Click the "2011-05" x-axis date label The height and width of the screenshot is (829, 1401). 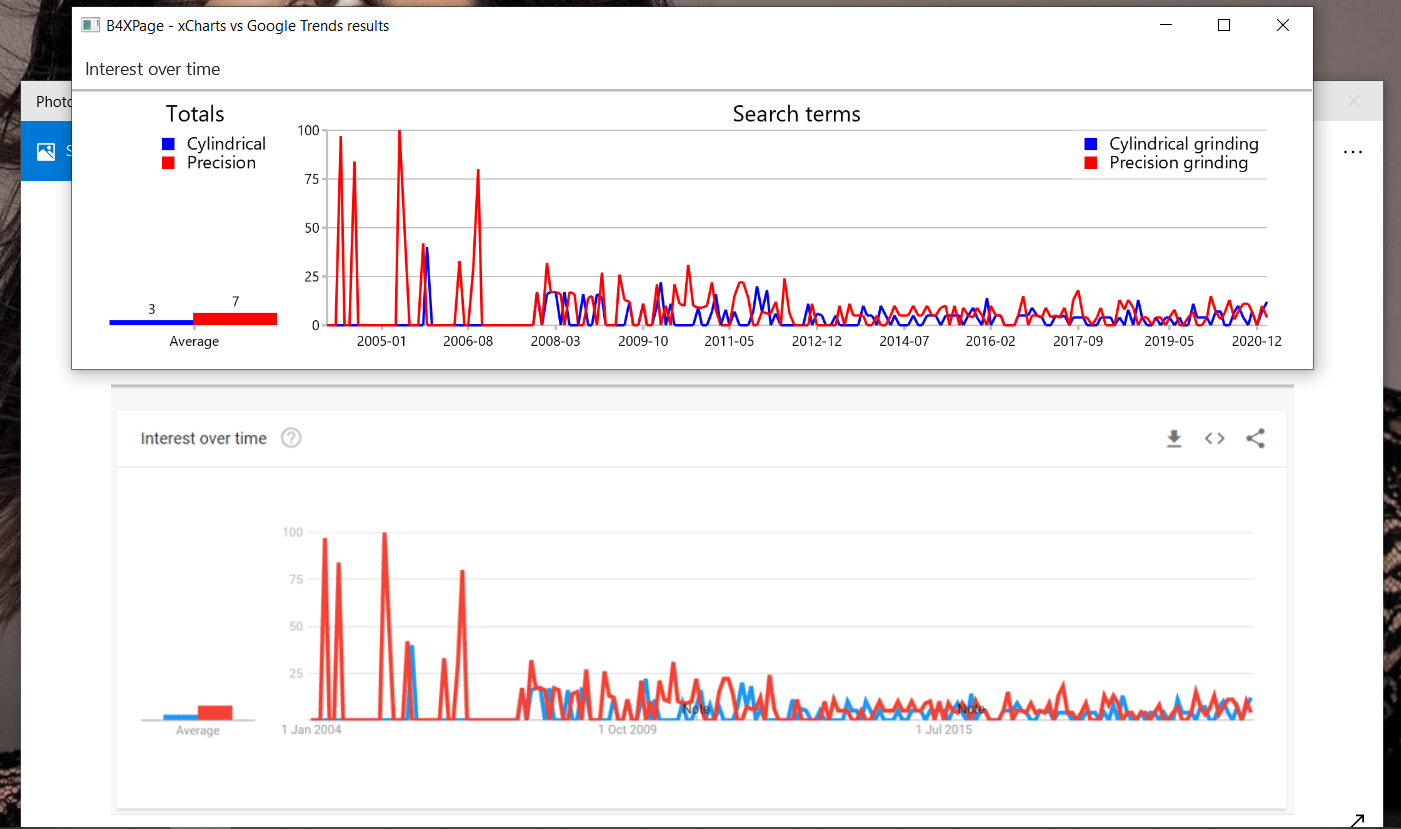click(730, 341)
